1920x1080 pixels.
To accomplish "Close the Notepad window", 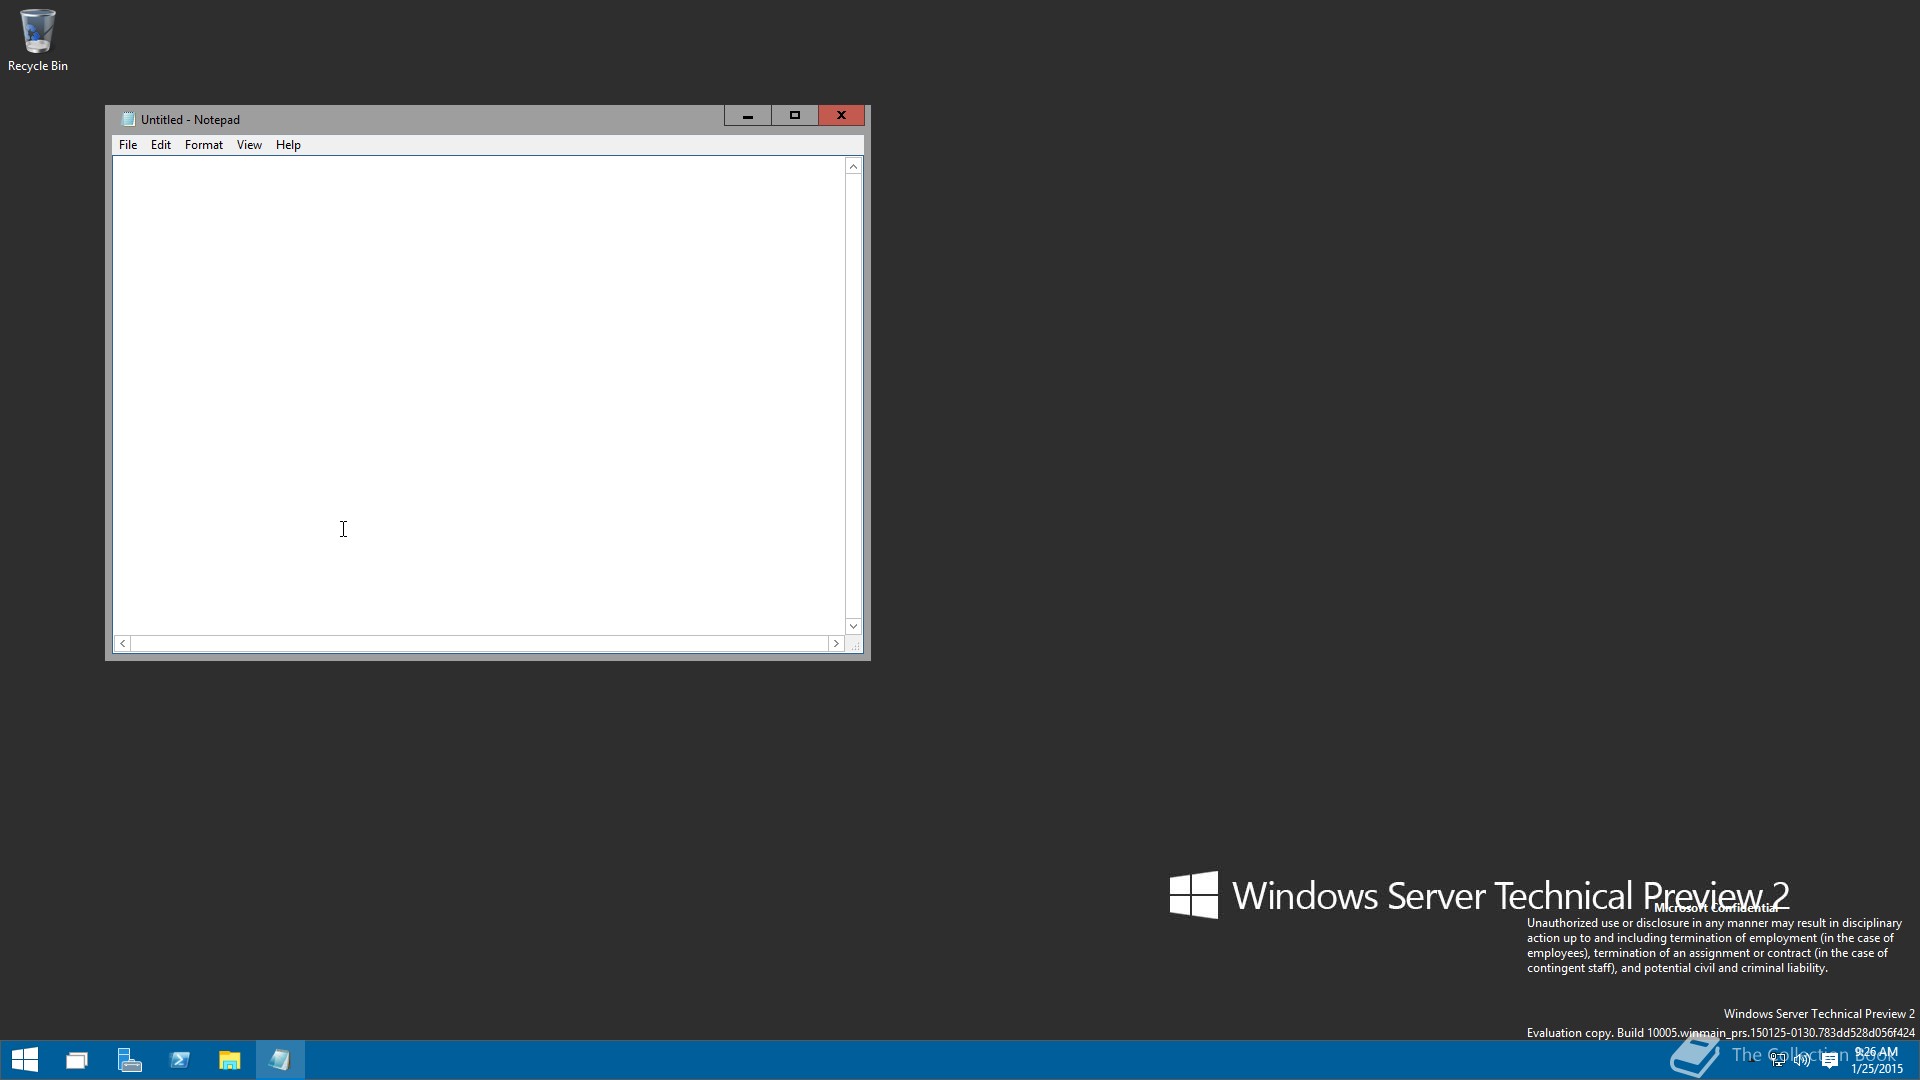I will (x=841, y=116).
